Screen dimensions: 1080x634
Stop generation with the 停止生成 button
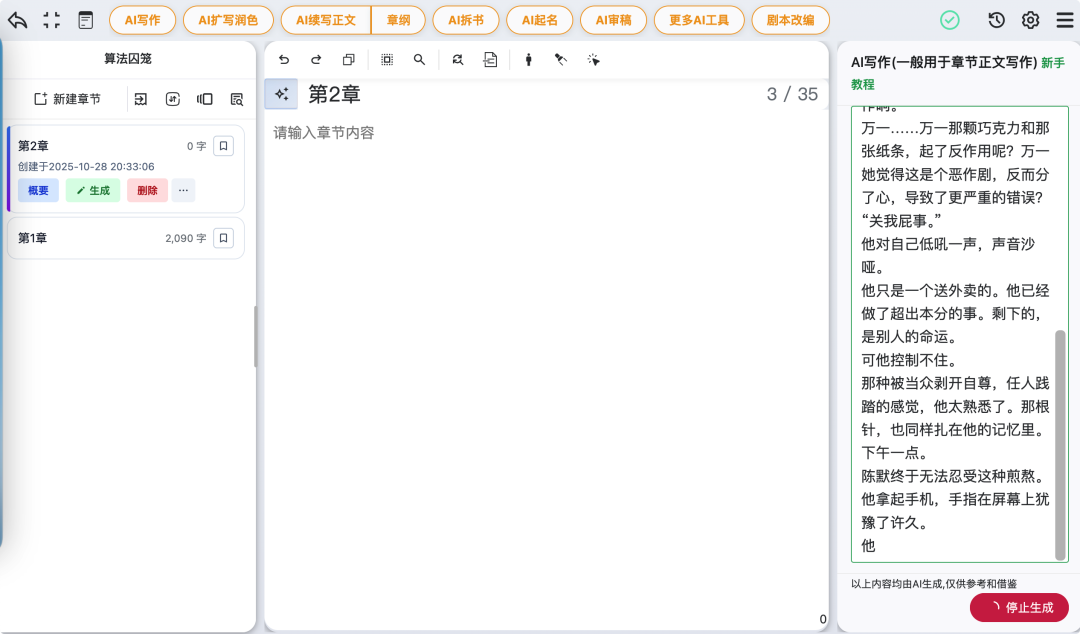[x=1019, y=607]
